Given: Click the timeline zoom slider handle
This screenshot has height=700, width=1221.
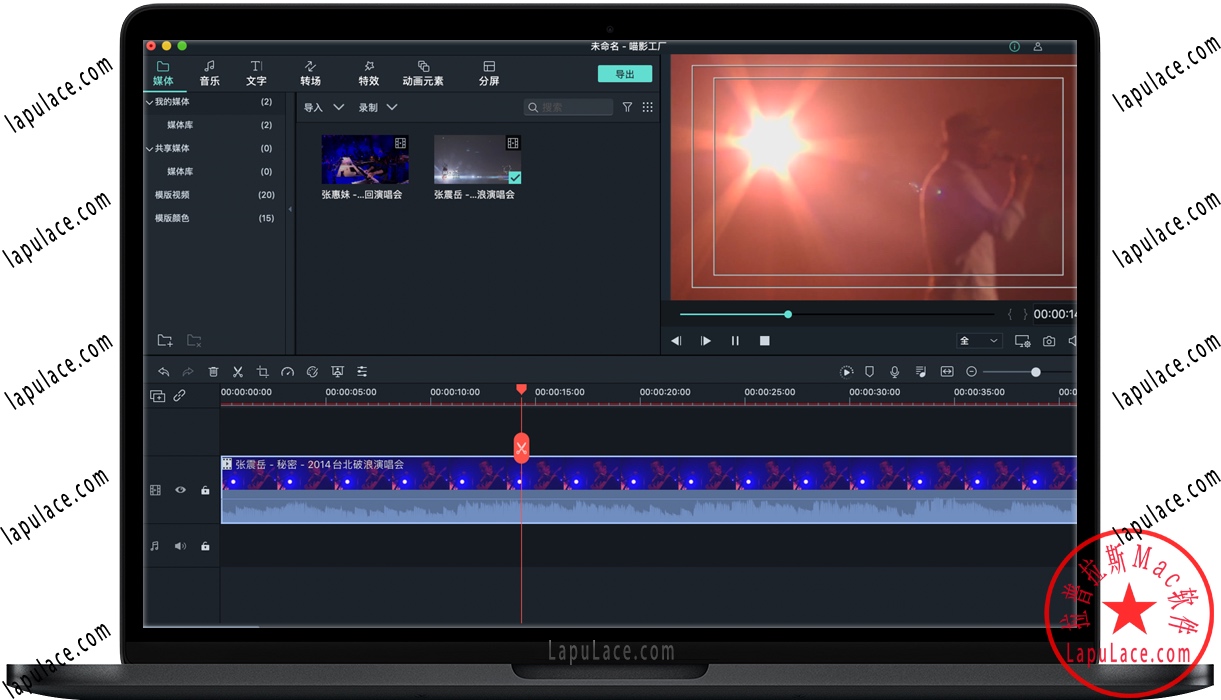Looking at the screenshot, I should click(1036, 372).
